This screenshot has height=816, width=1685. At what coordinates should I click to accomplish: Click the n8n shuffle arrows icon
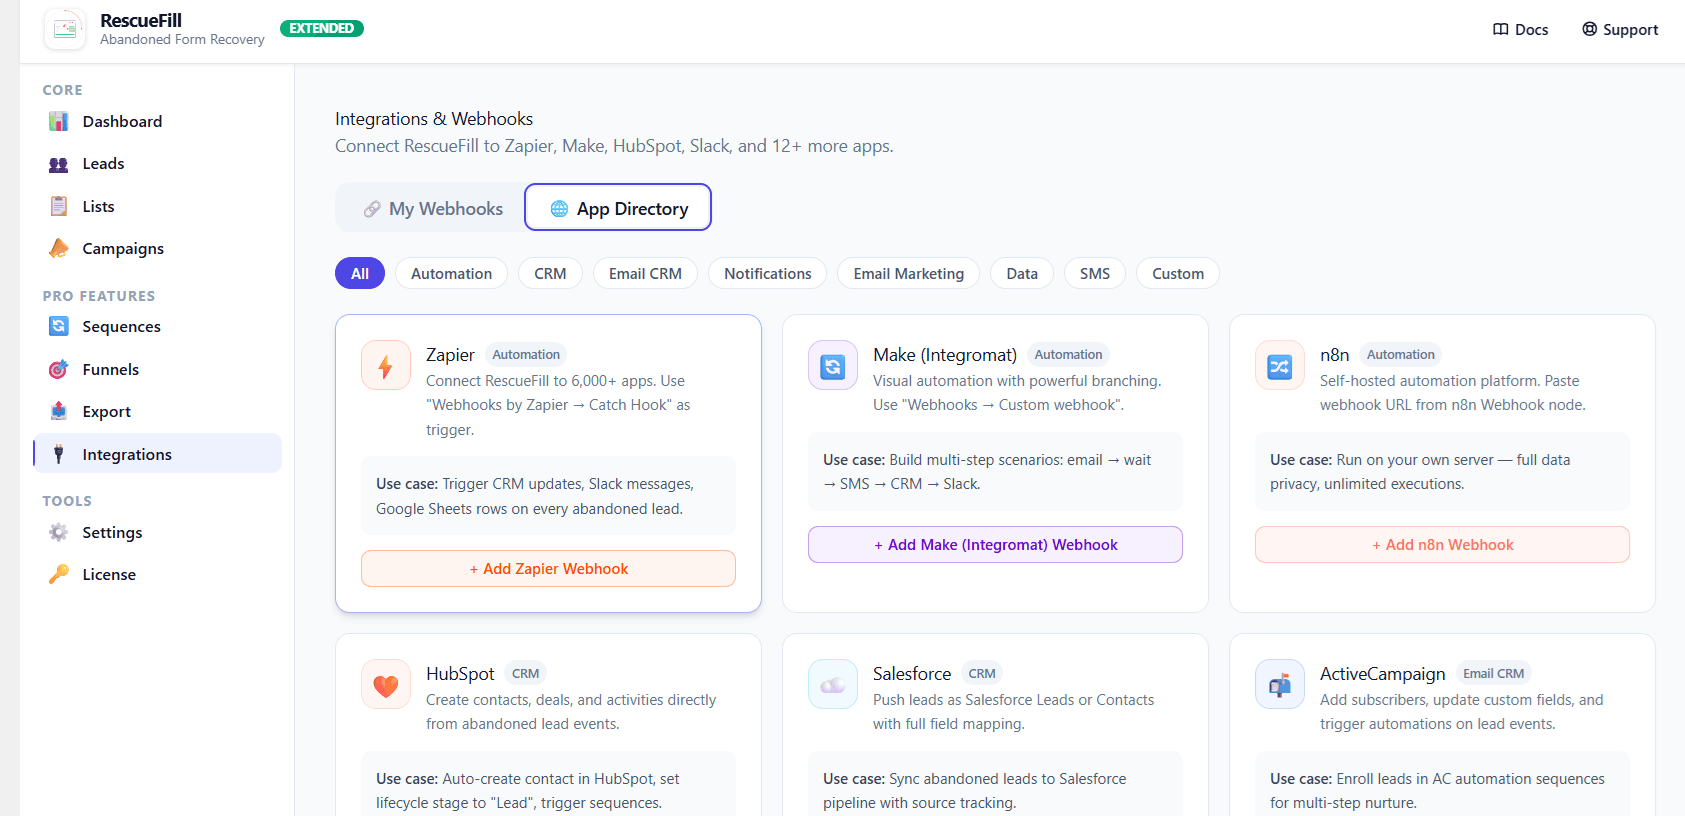coord(1280,365)
